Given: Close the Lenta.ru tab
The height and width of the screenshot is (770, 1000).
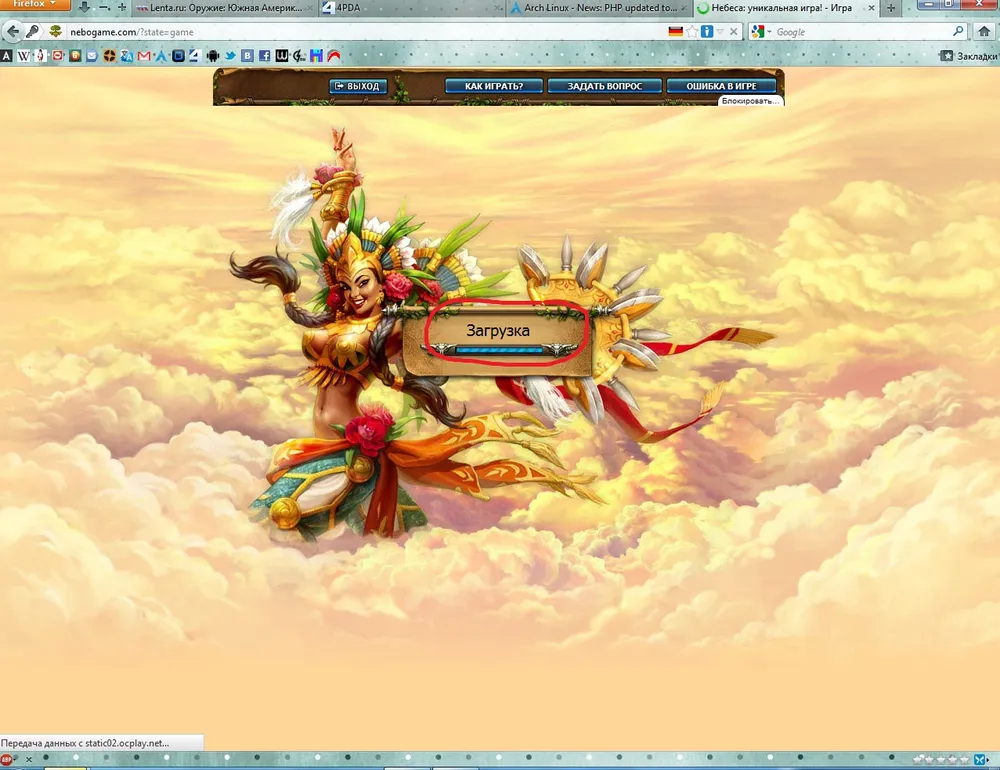Looking at the screenshot, I should tap(309, 8).
